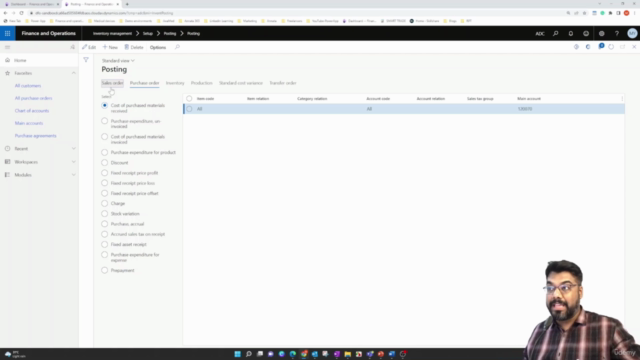Click the feedback smiley icon

[x=586, y=33]
